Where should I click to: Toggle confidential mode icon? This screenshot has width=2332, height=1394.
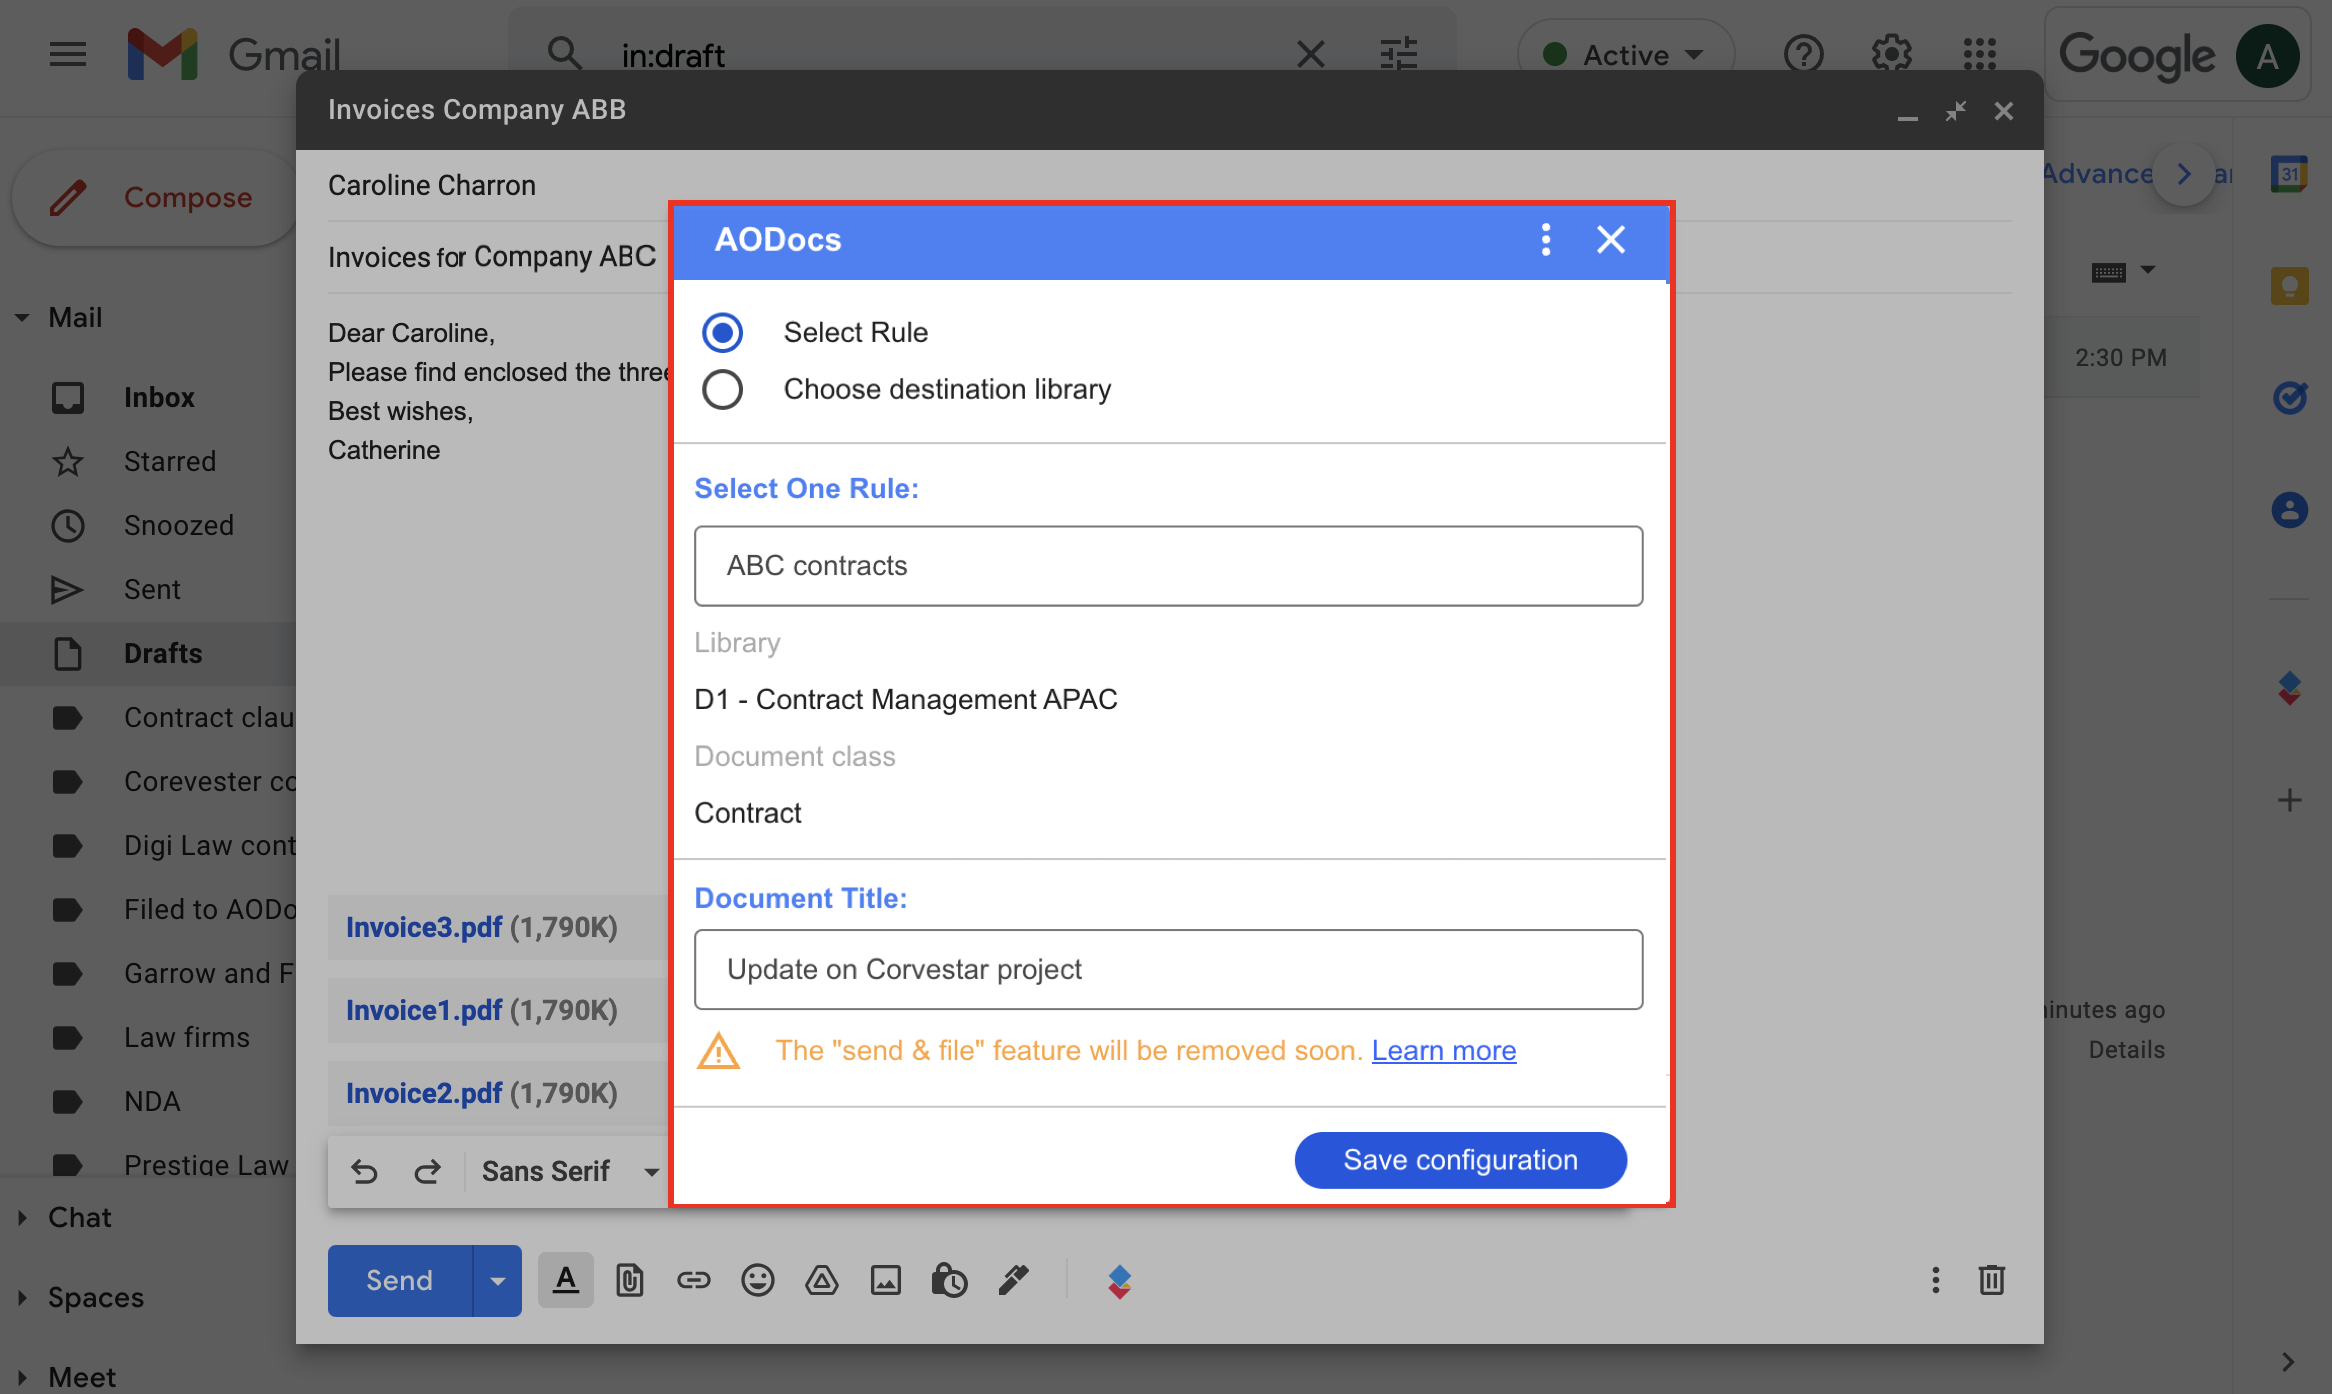tap(949, 1281)
